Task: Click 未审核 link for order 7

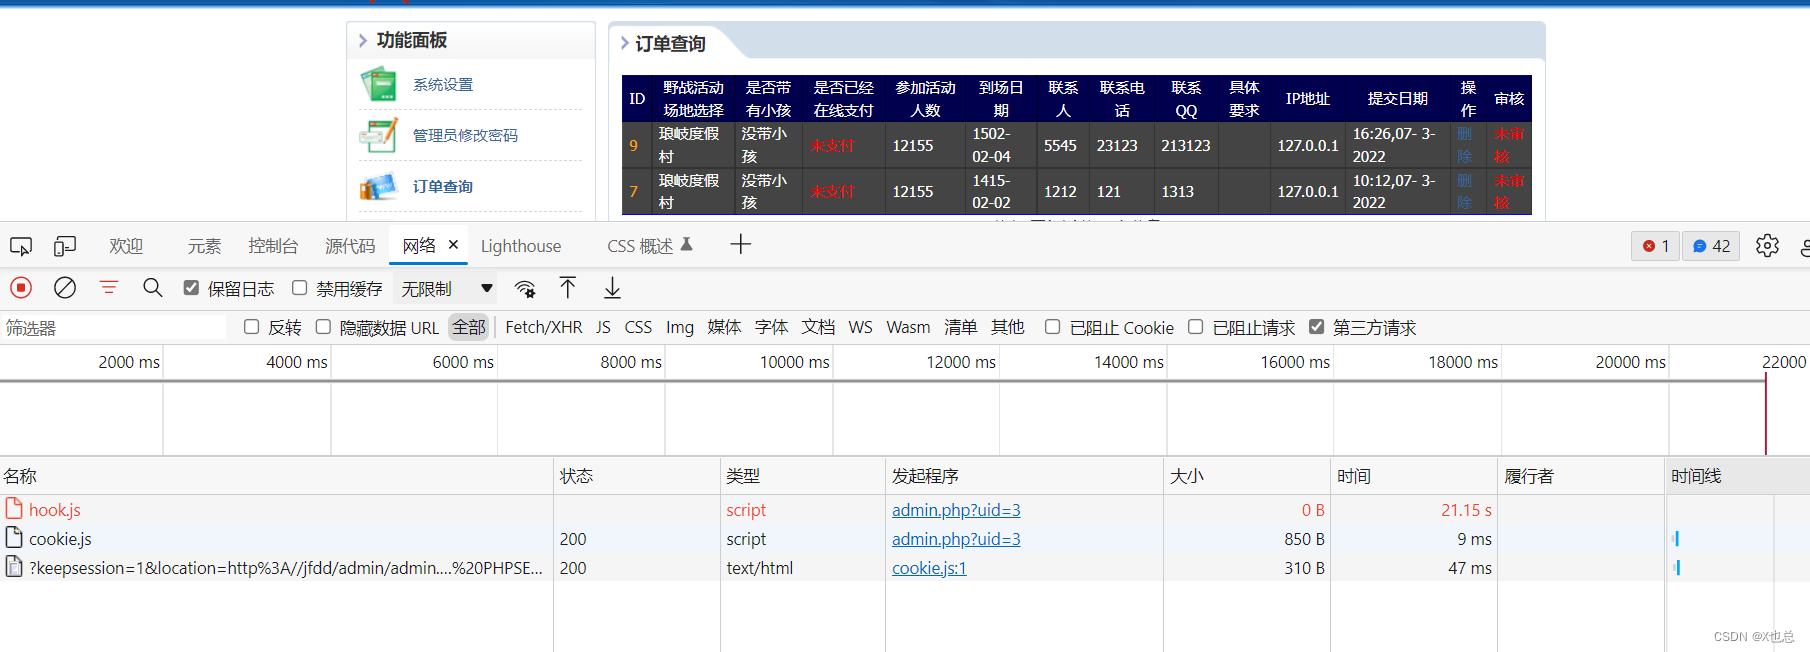Action: (1509, 191)
